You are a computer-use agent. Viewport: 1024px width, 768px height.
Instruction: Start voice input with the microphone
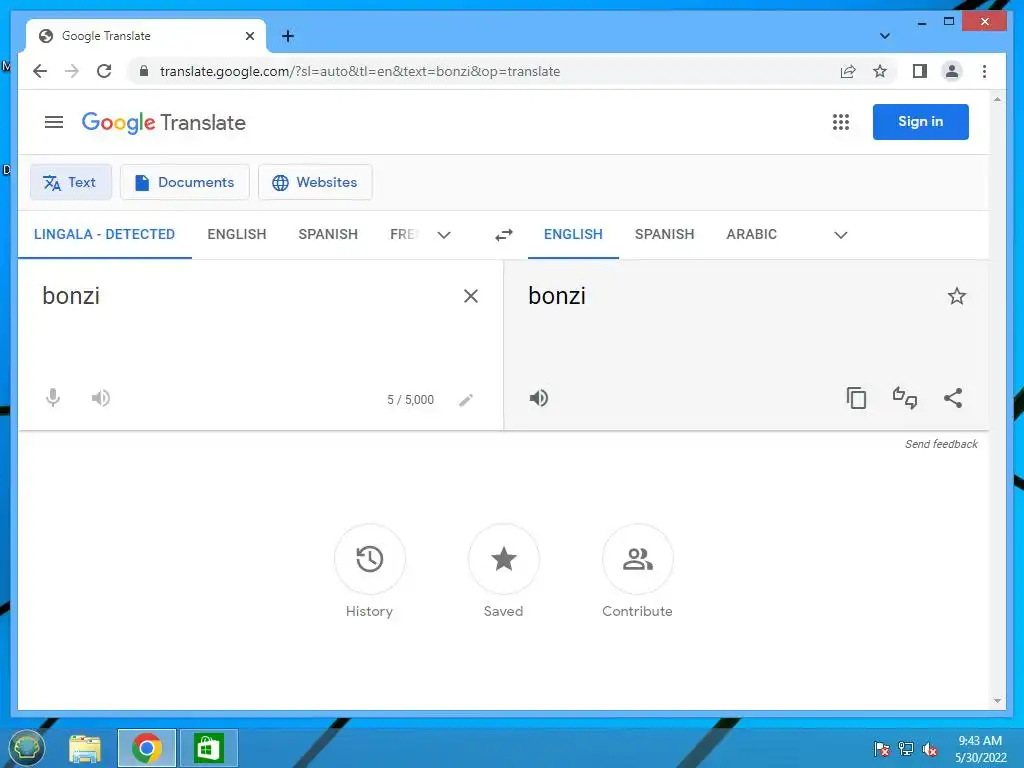coord(53,398)
